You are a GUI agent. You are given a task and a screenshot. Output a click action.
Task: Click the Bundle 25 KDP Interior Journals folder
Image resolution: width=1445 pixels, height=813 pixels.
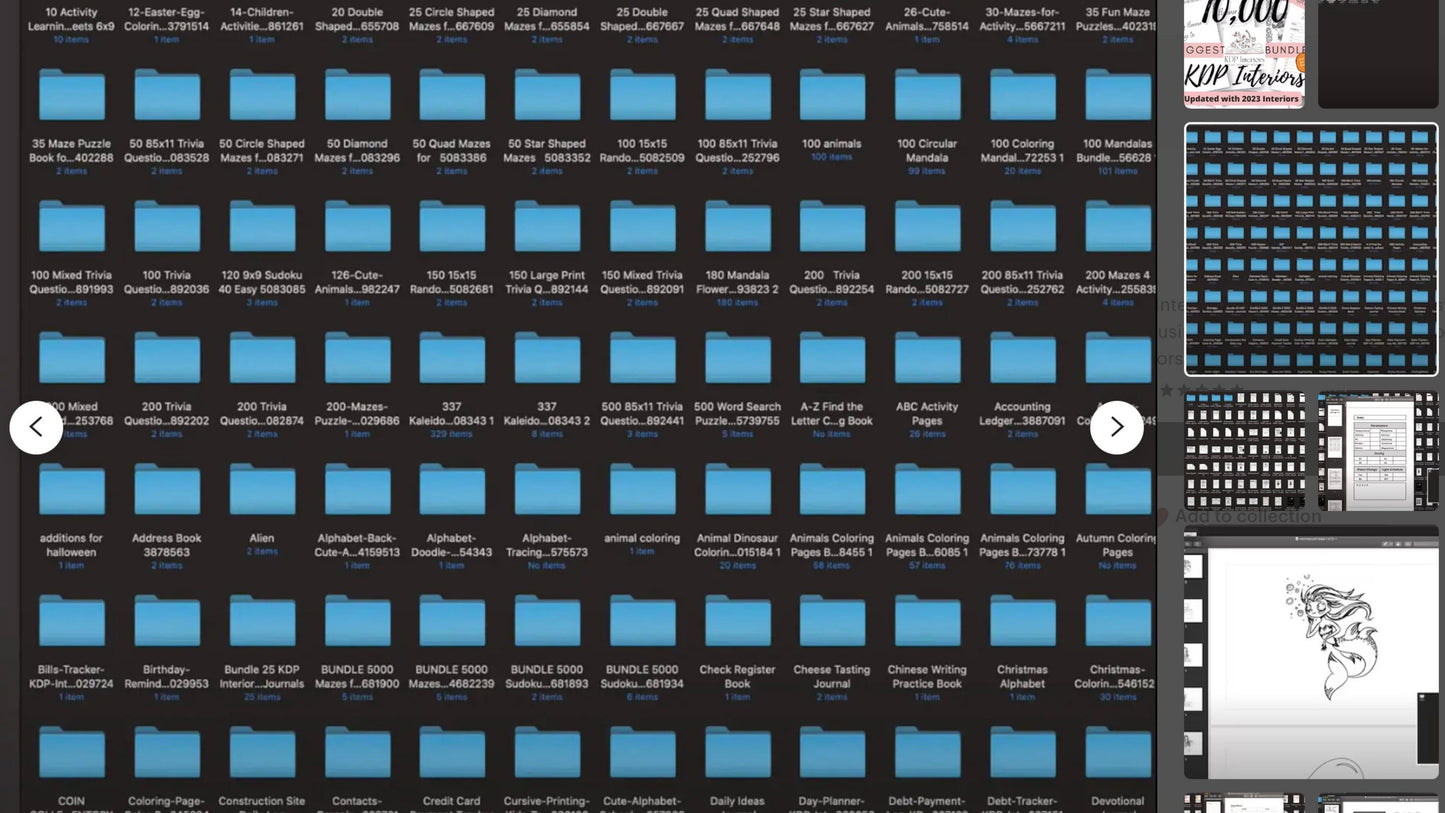(262, 621)
